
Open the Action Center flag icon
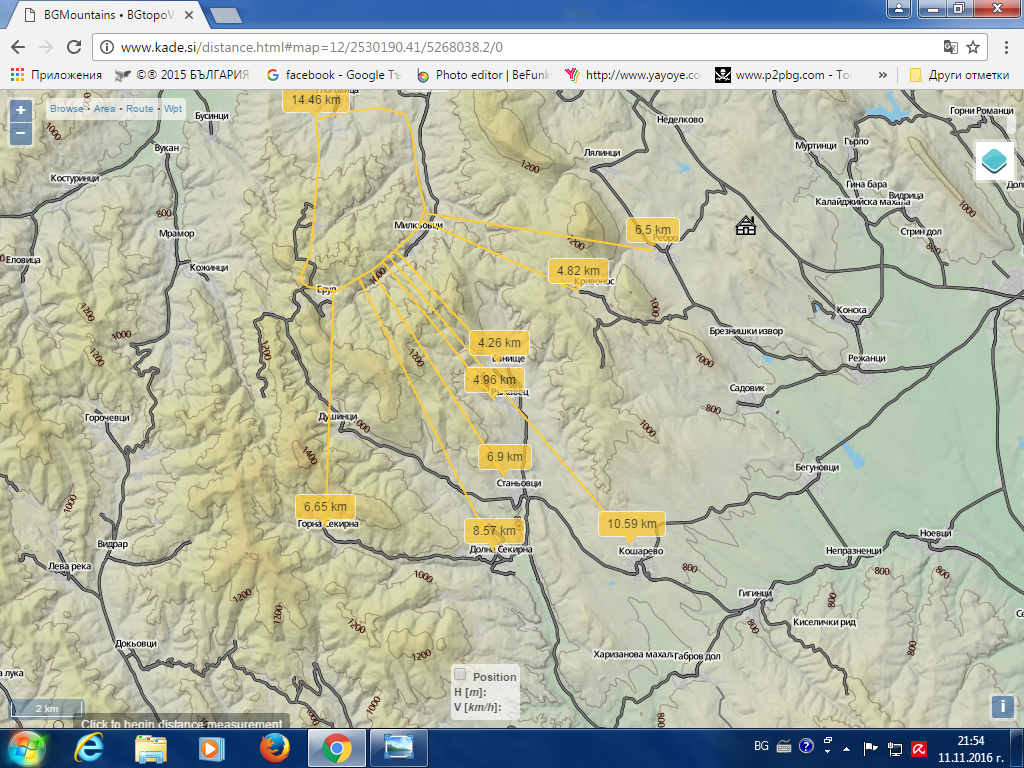pyautogui.click(x=870, y=748)
